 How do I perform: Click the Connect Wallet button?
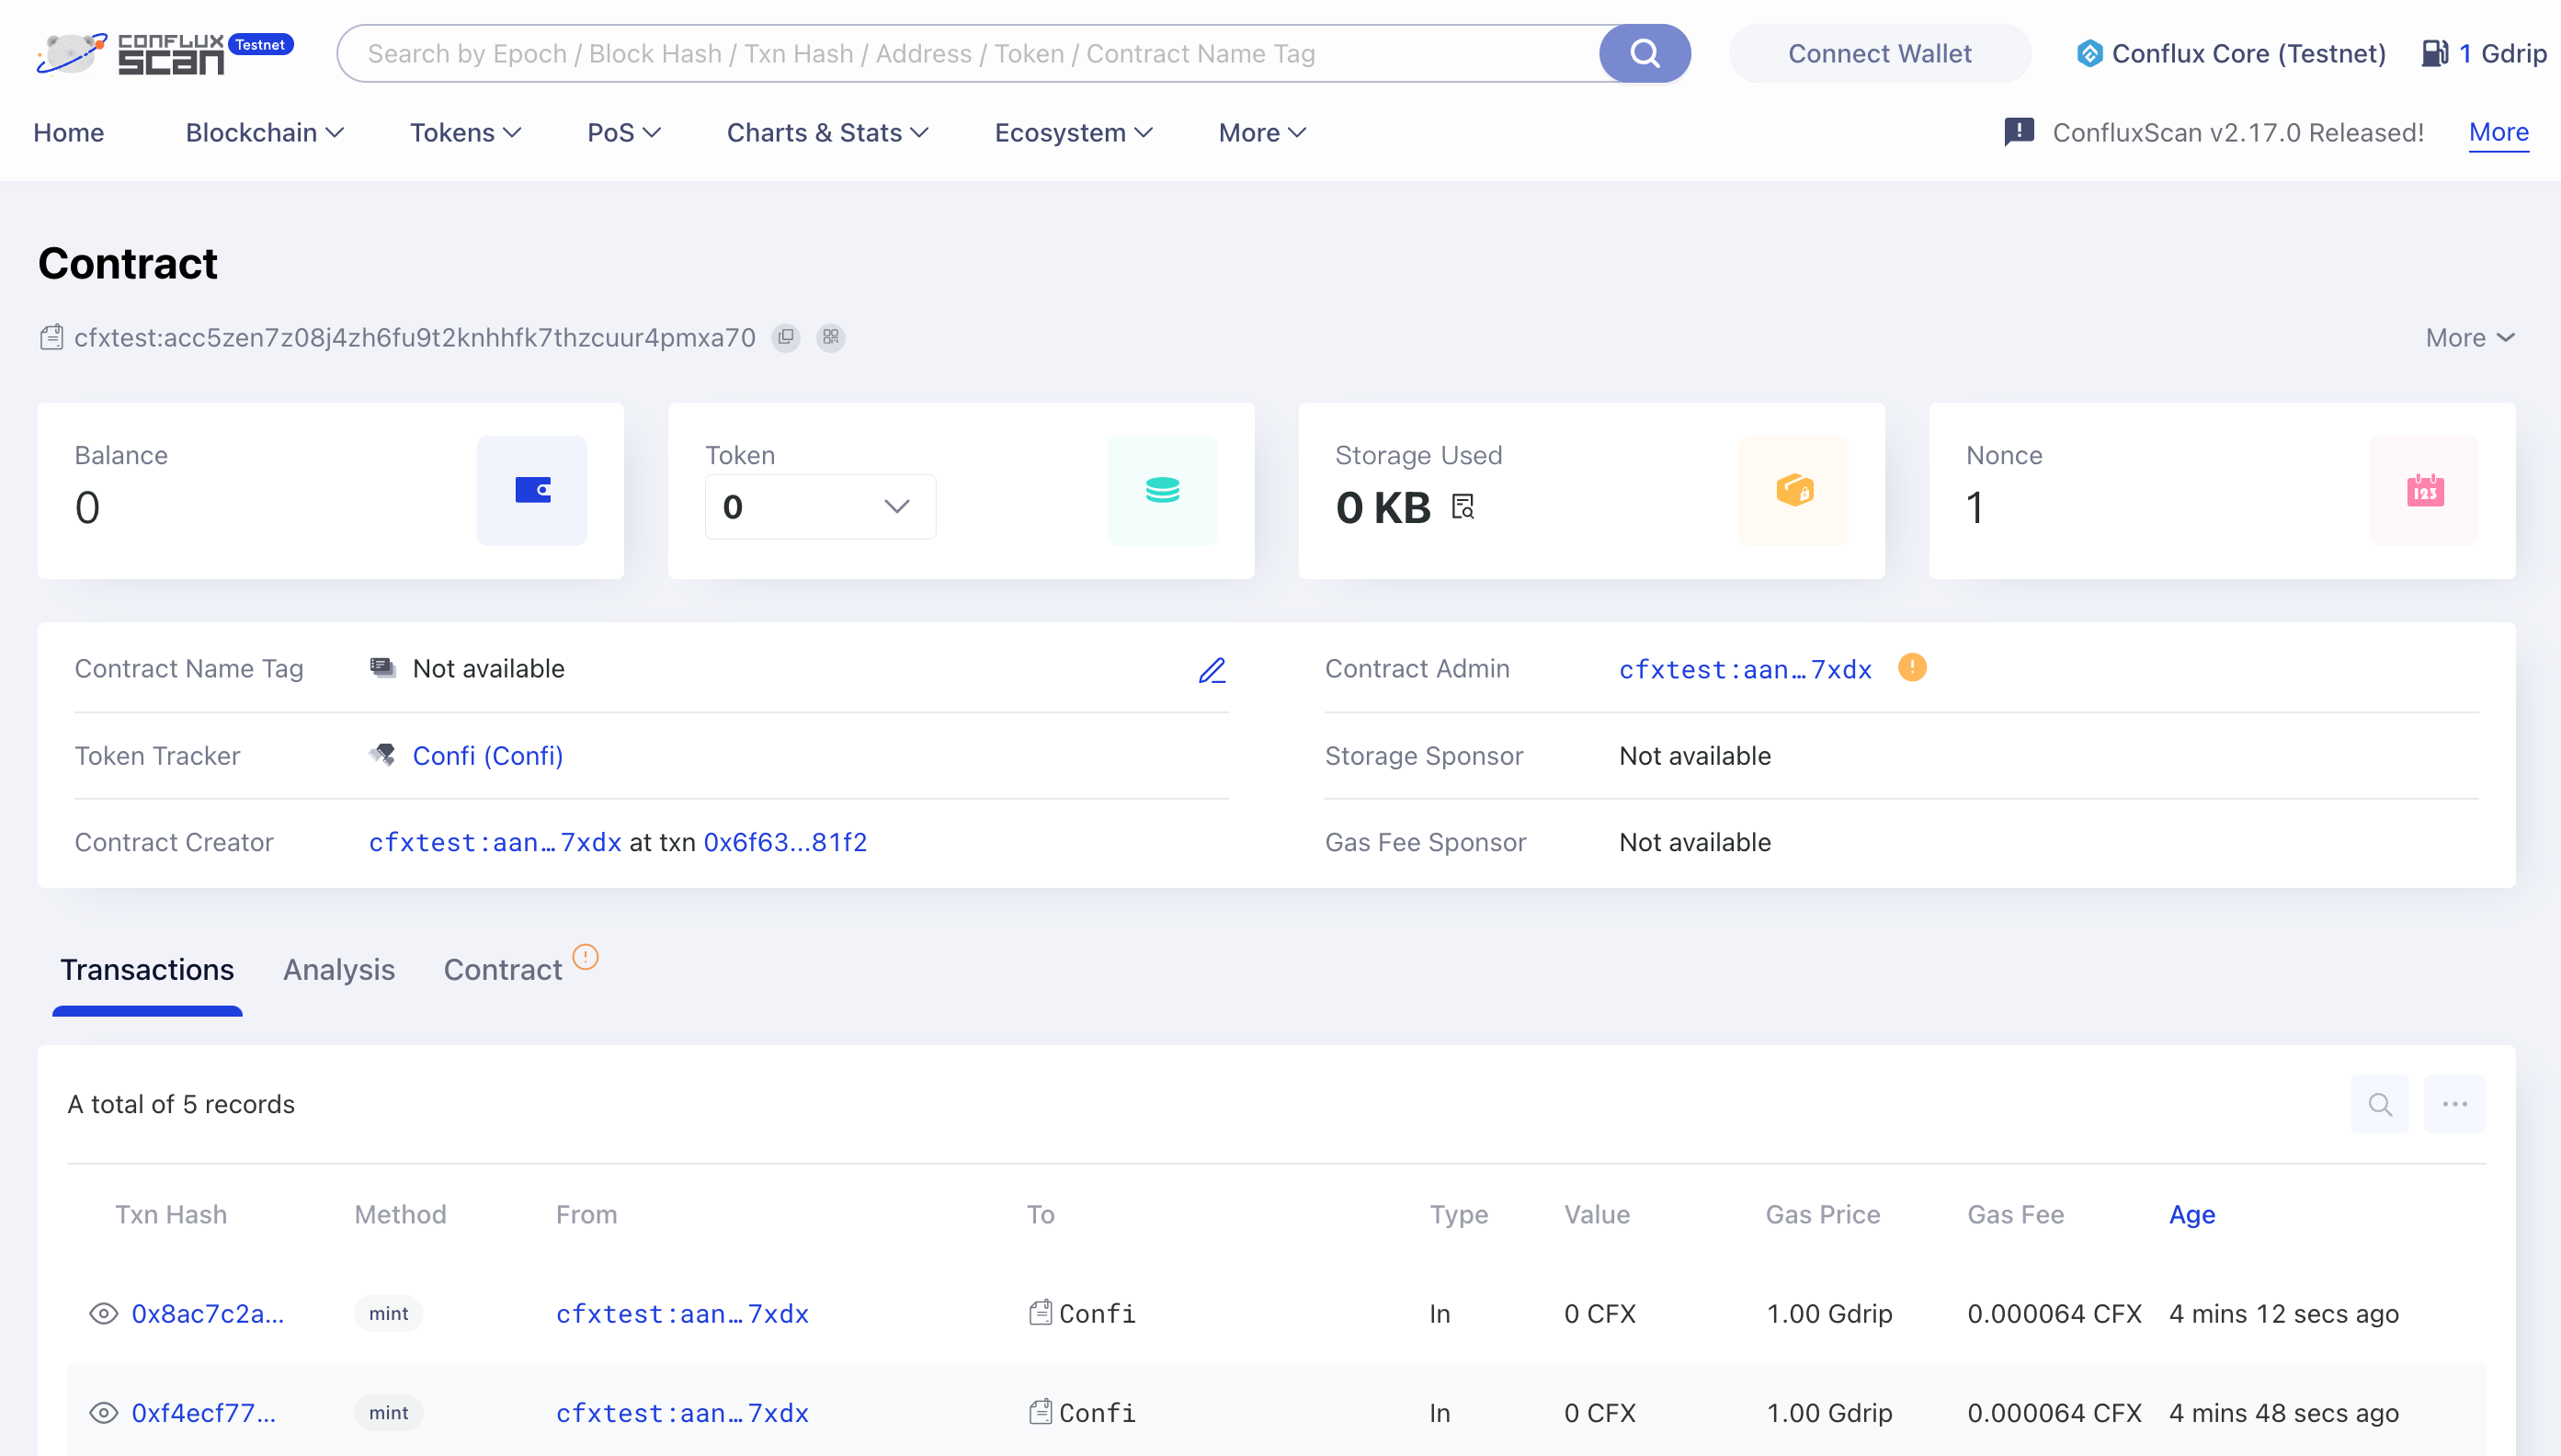pyautogui.click(x=1879, y=52)
